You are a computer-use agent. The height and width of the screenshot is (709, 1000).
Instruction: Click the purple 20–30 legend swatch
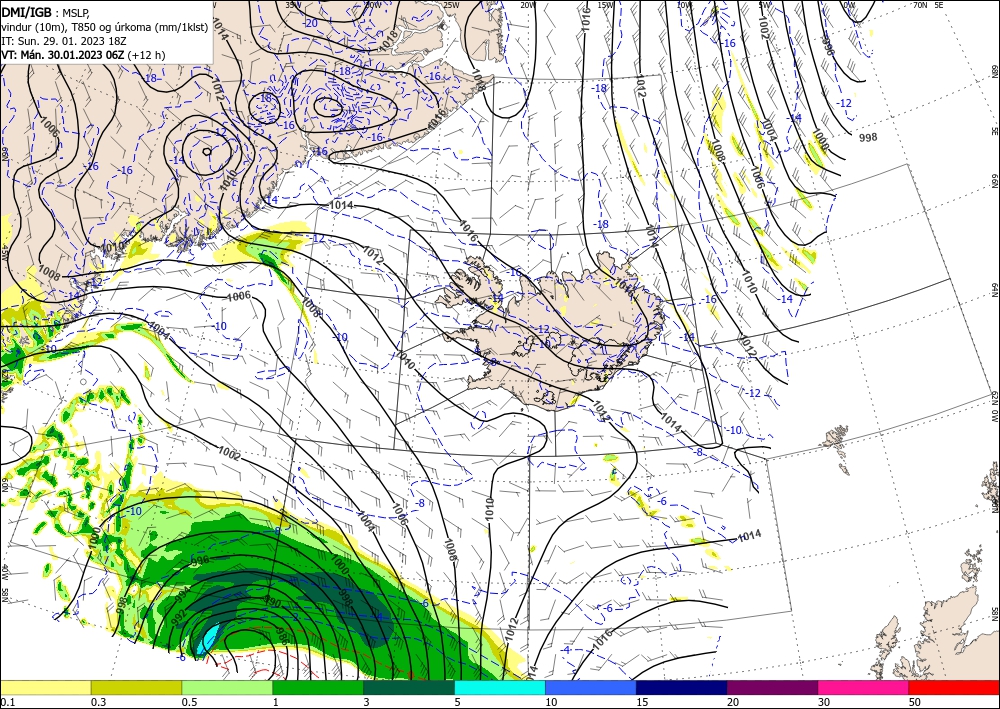click(772, 687)
